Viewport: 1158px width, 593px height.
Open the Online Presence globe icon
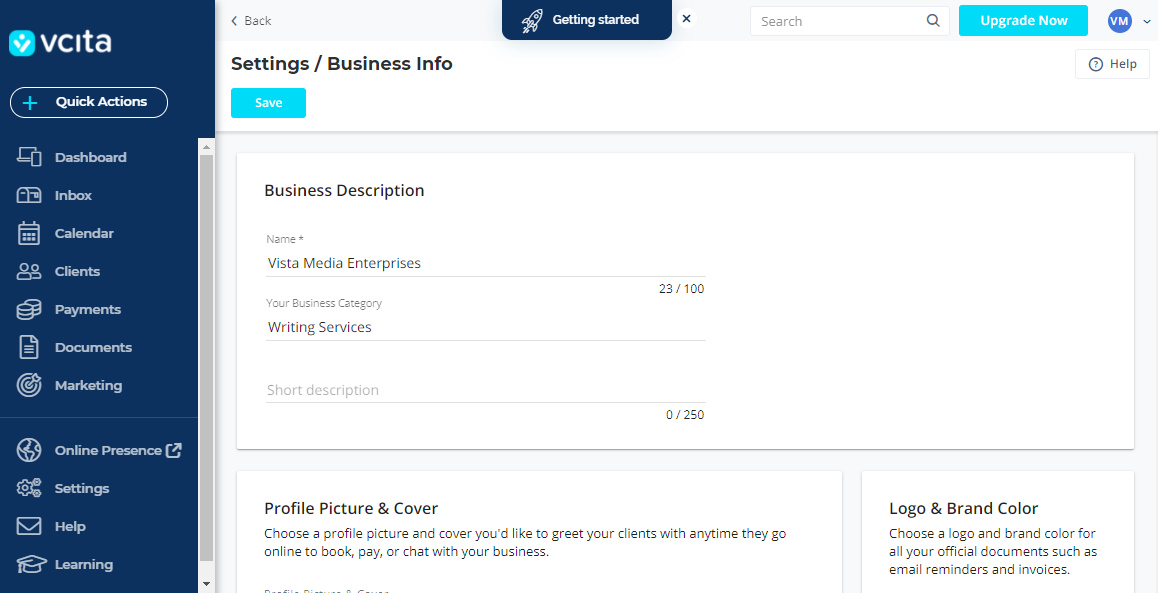tap(29, 450)
